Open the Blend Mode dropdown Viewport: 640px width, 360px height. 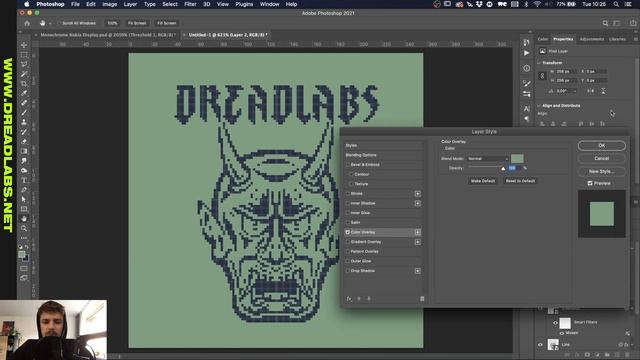(x=488, y=158)
